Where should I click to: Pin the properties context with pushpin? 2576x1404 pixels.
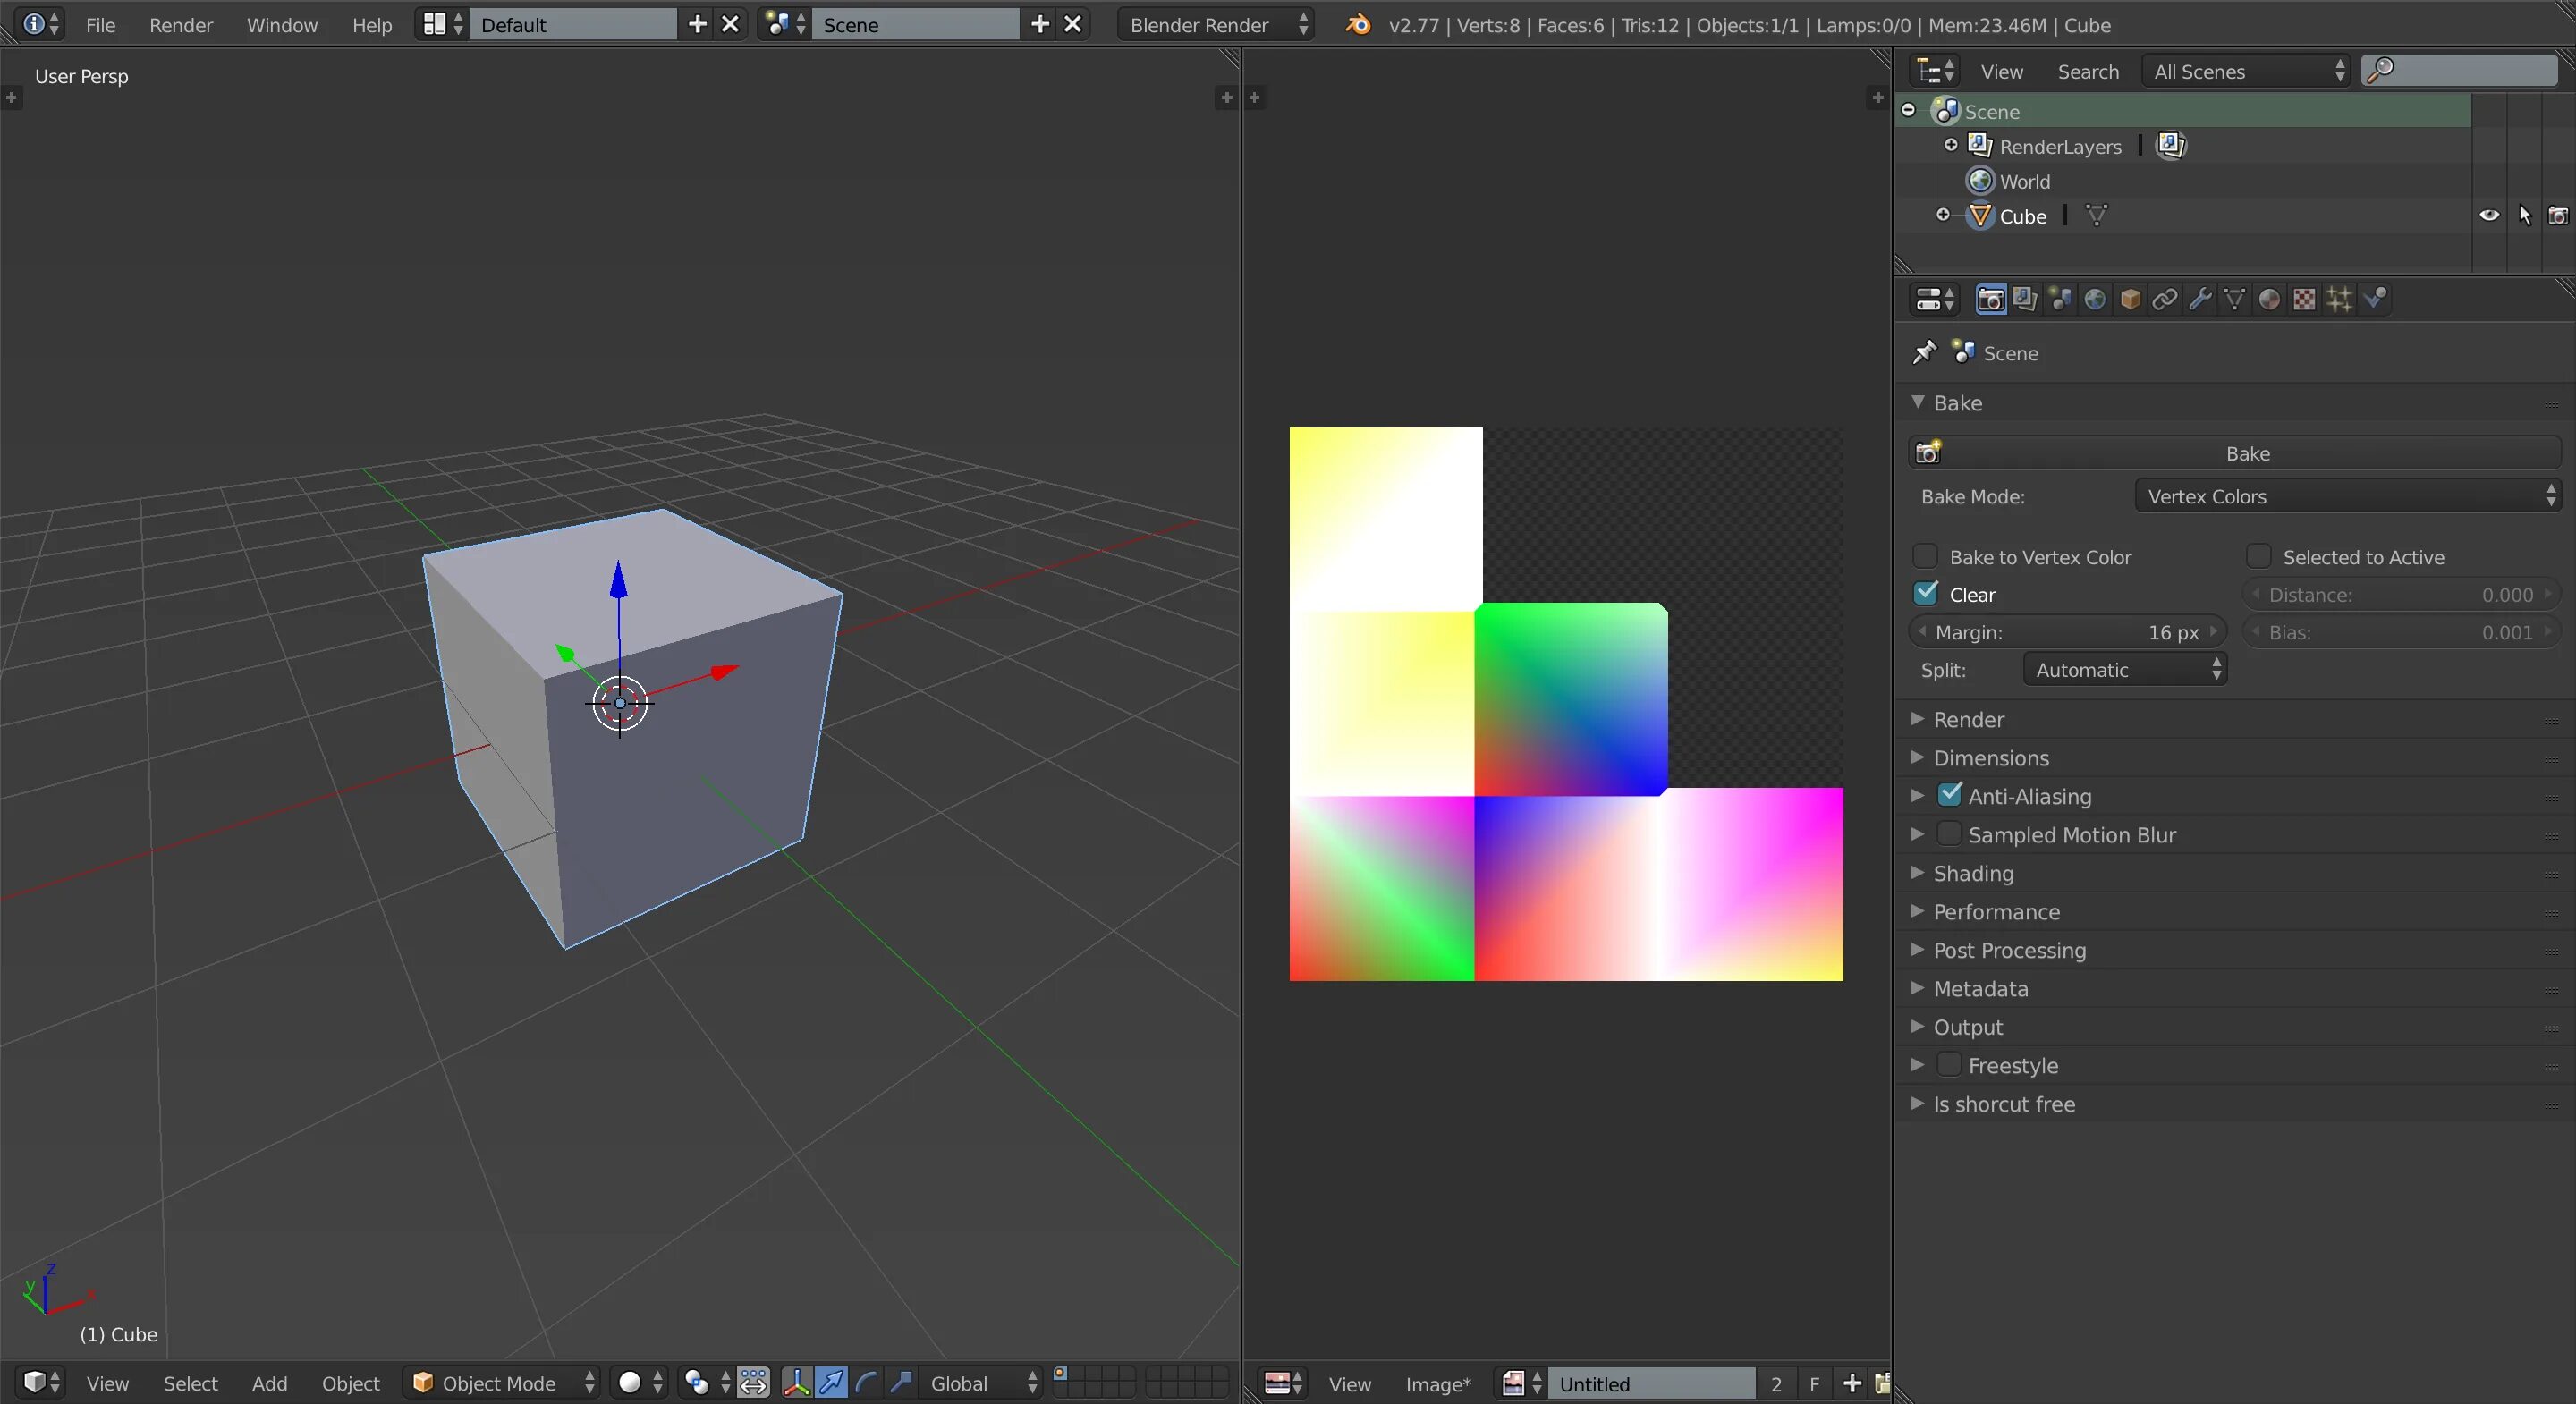coord(1924,353)
